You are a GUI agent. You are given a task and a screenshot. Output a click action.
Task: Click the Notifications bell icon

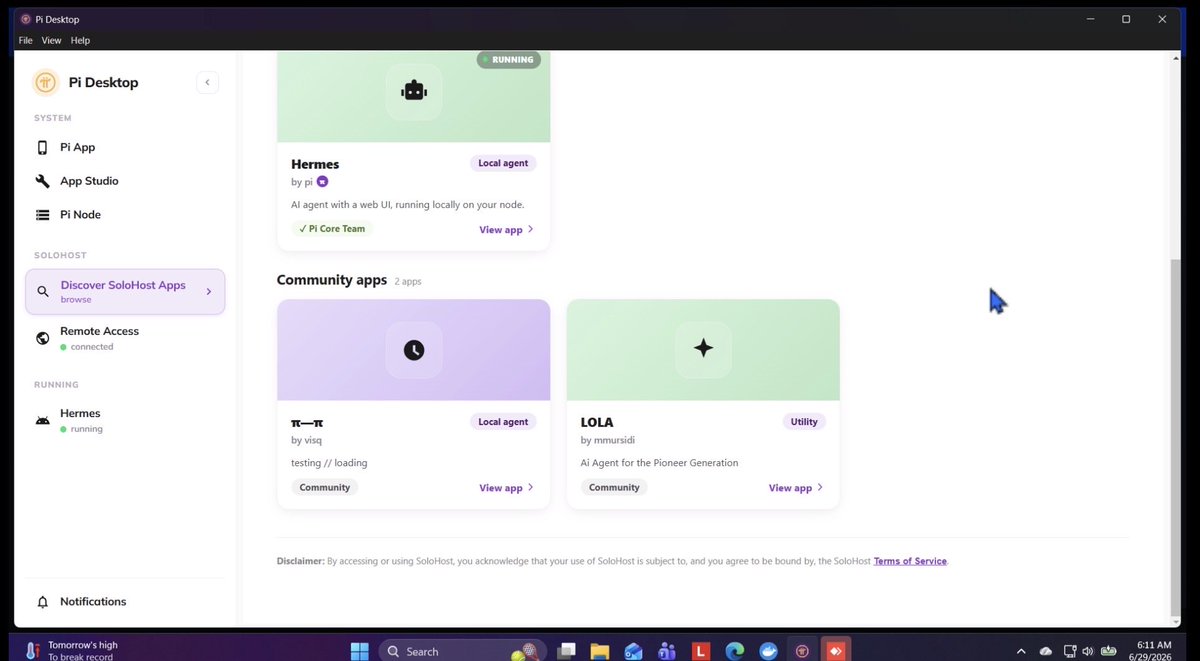click(x=42, y=602)
